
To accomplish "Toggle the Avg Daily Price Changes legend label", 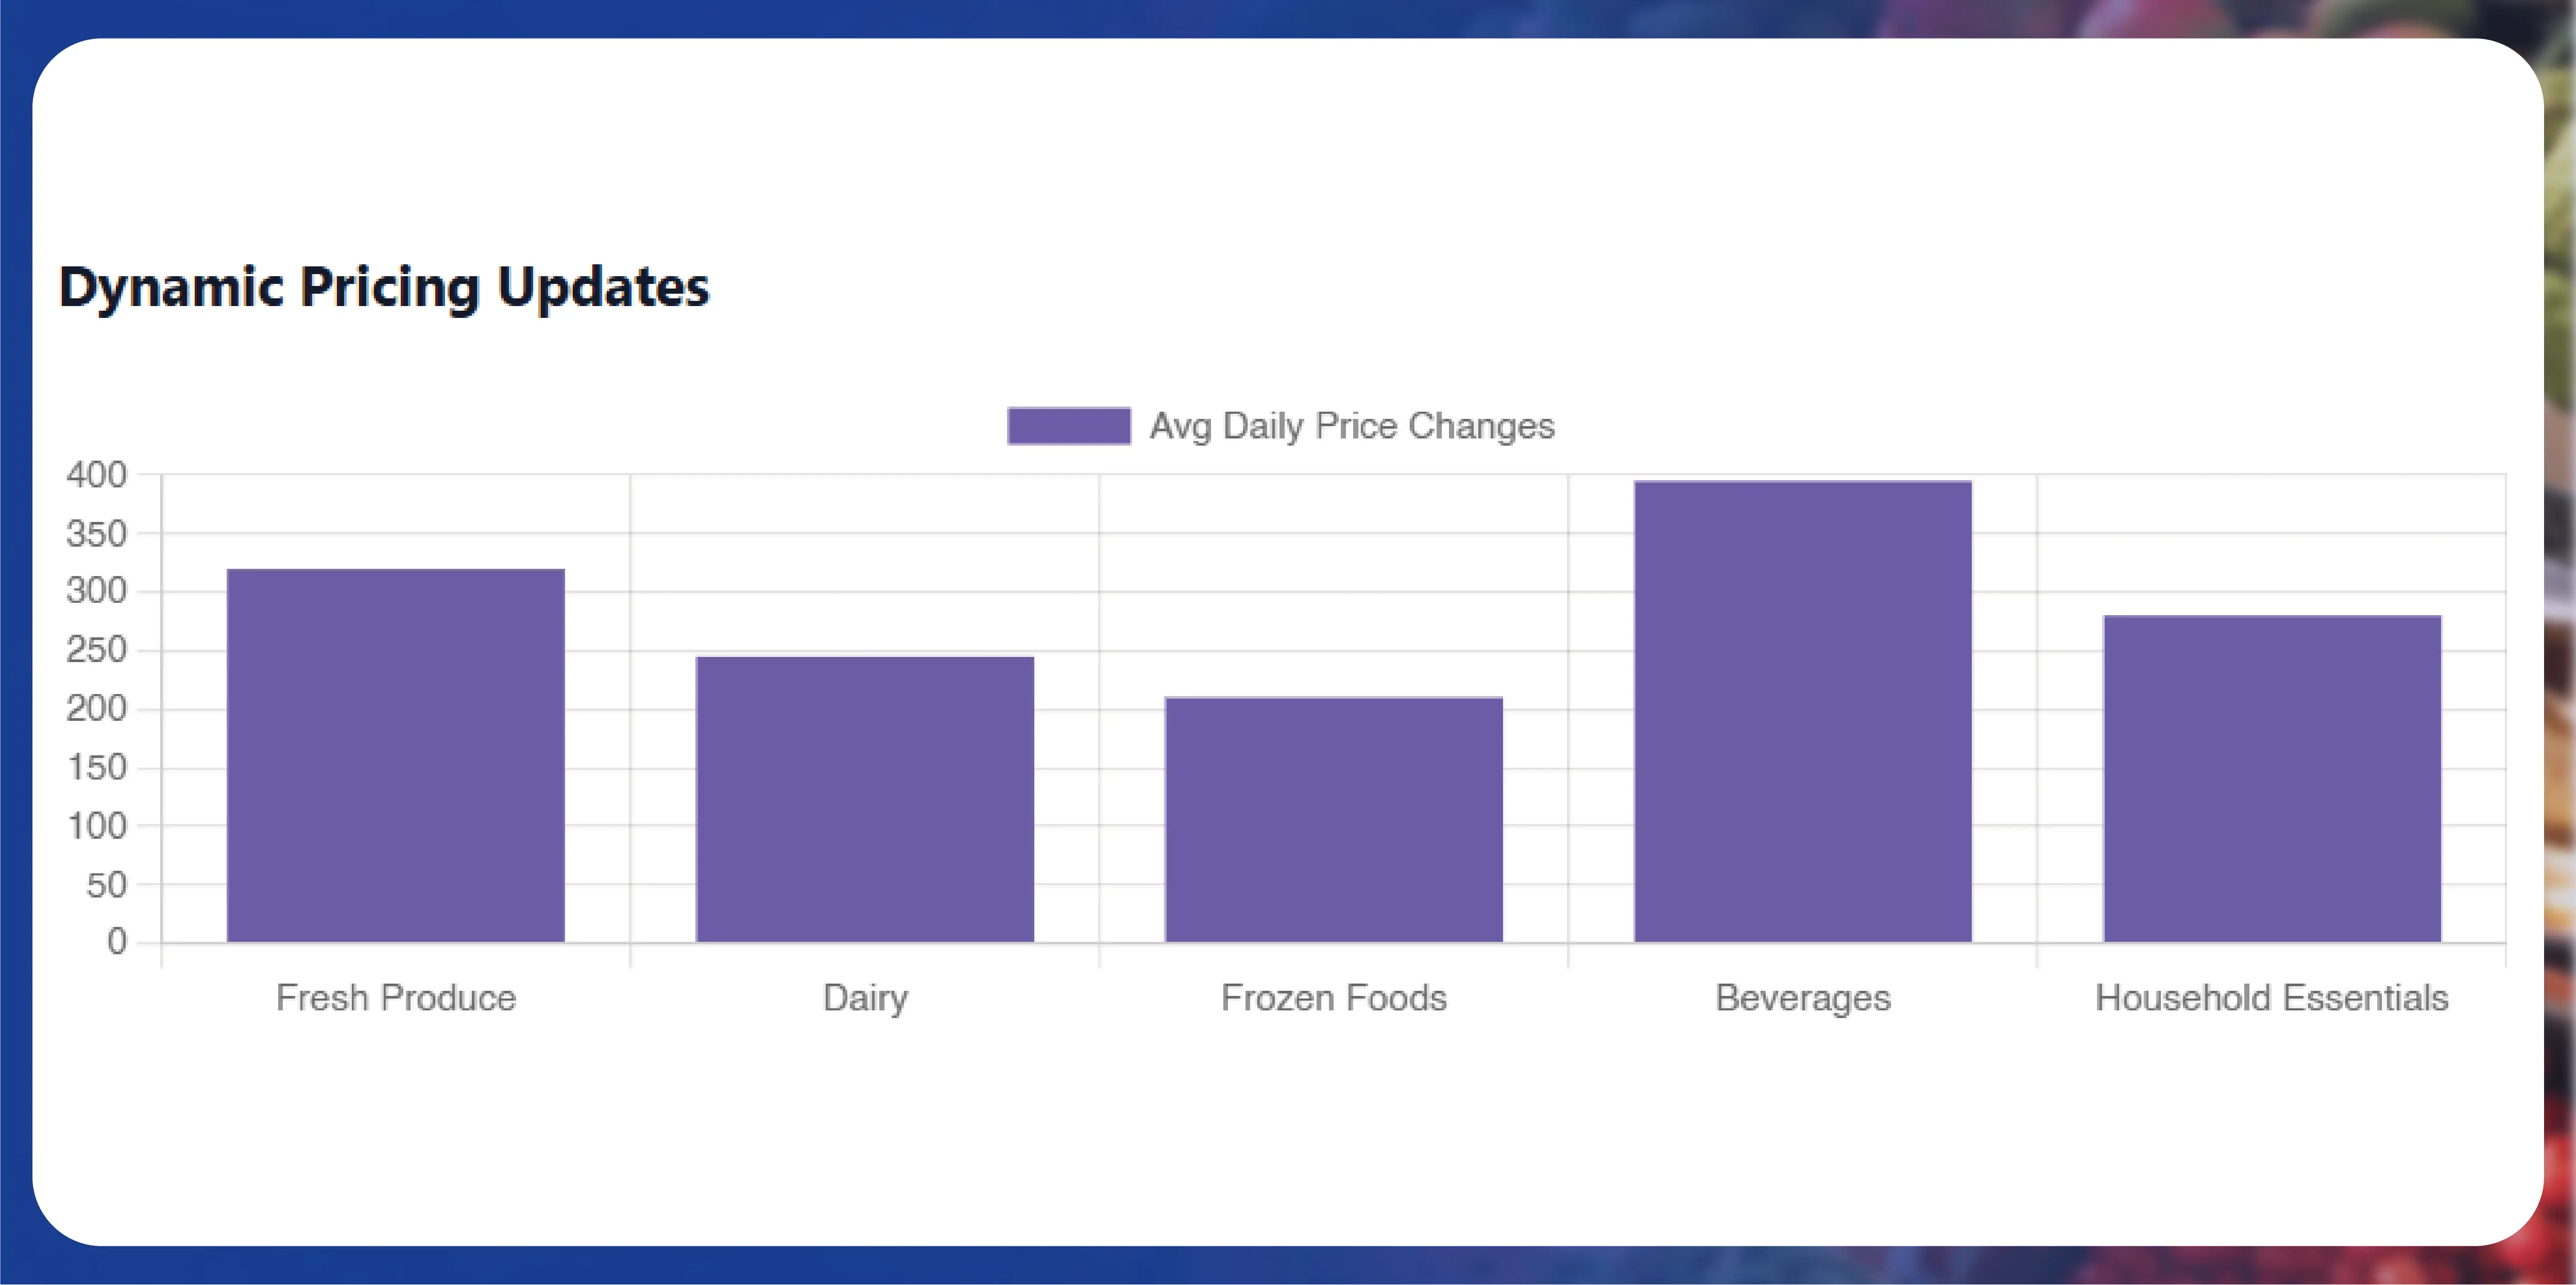I will click(x=1352, y=427).
